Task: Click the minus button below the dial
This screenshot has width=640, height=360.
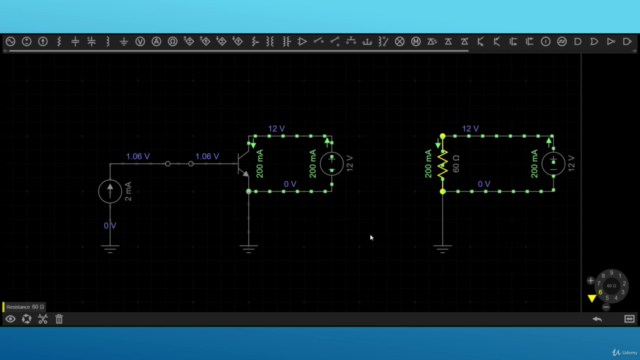Action: point(606,307)
